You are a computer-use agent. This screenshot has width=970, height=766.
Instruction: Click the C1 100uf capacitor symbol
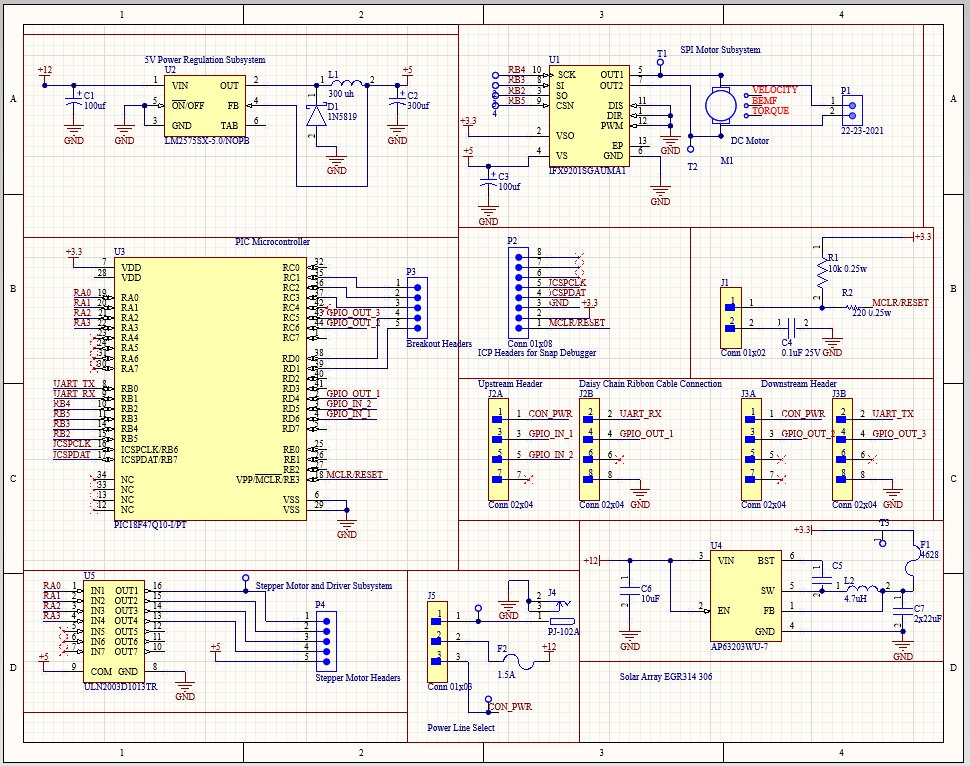[72, 100]
